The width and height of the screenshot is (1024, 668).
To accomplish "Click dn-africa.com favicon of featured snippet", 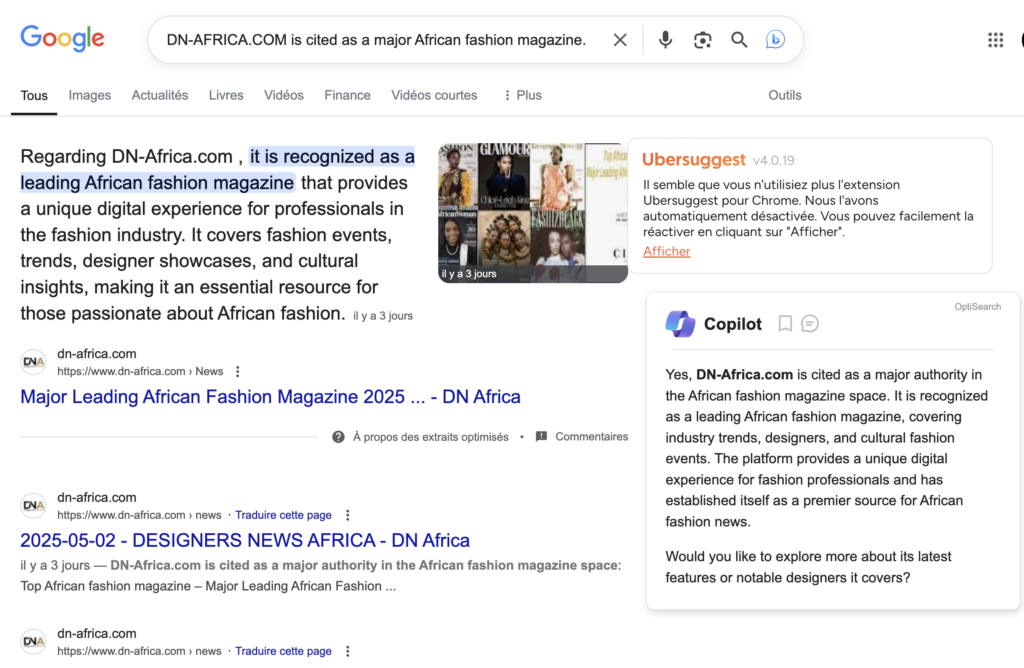I will [33, 362].
